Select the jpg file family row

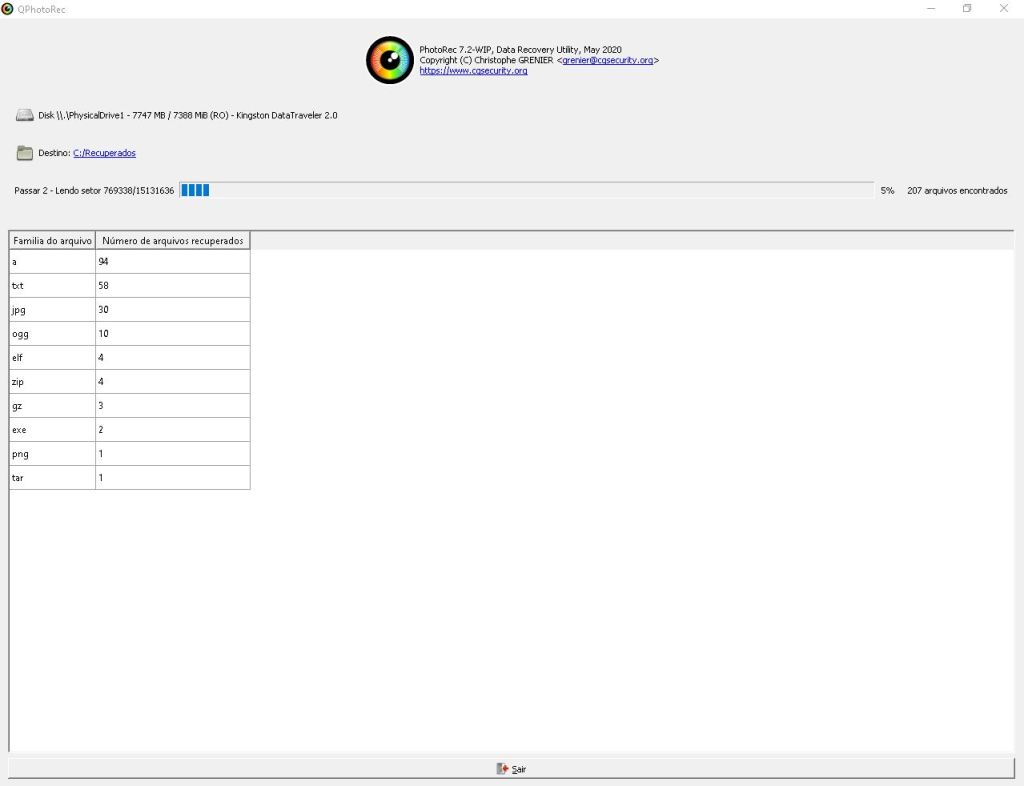coord(52,310)
